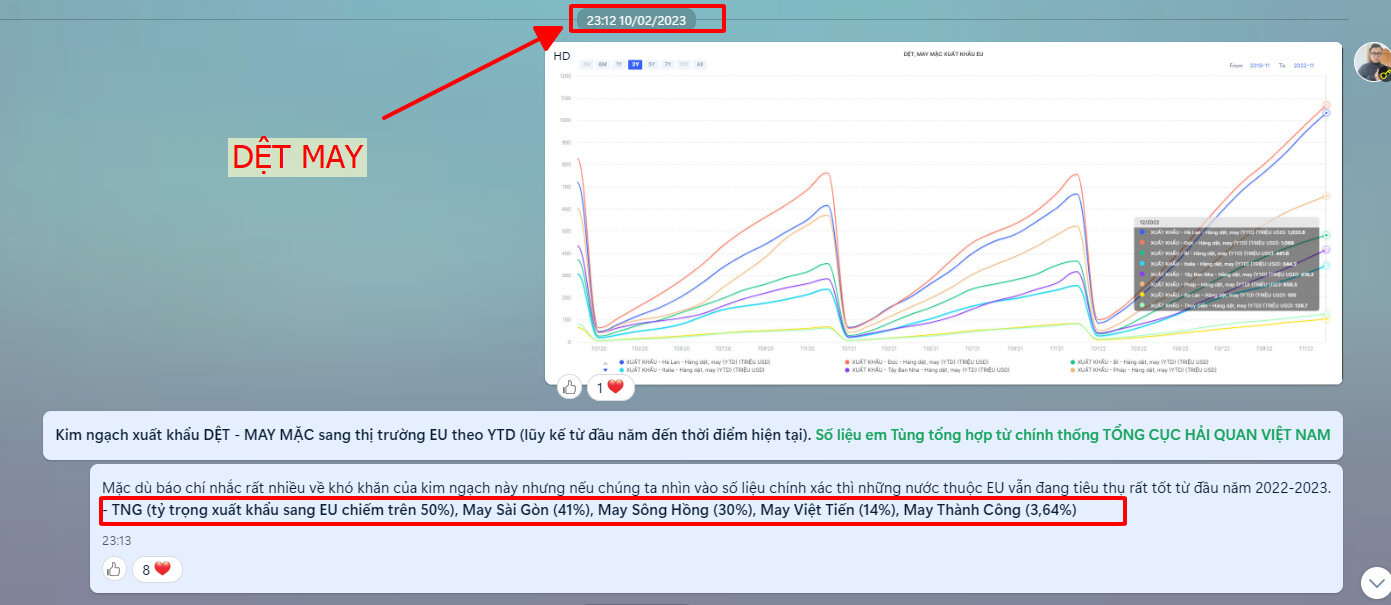1391x605 pixels.
Task: Click the green text 'TỔNG CỤC HẢI QUAN VIỆT NAM'
Action: (x=1216, y=435)
